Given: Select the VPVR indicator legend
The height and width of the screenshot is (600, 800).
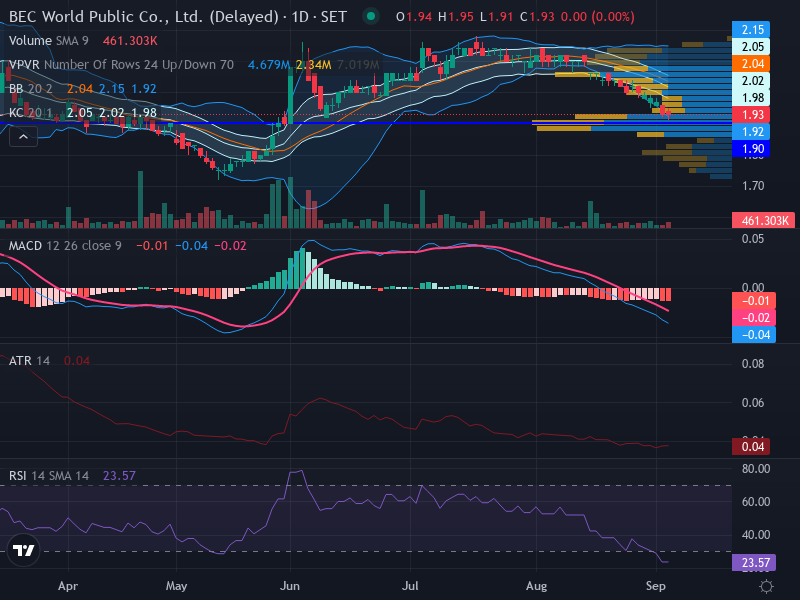Looking at the screenshot, I should [x=121, y=65].
